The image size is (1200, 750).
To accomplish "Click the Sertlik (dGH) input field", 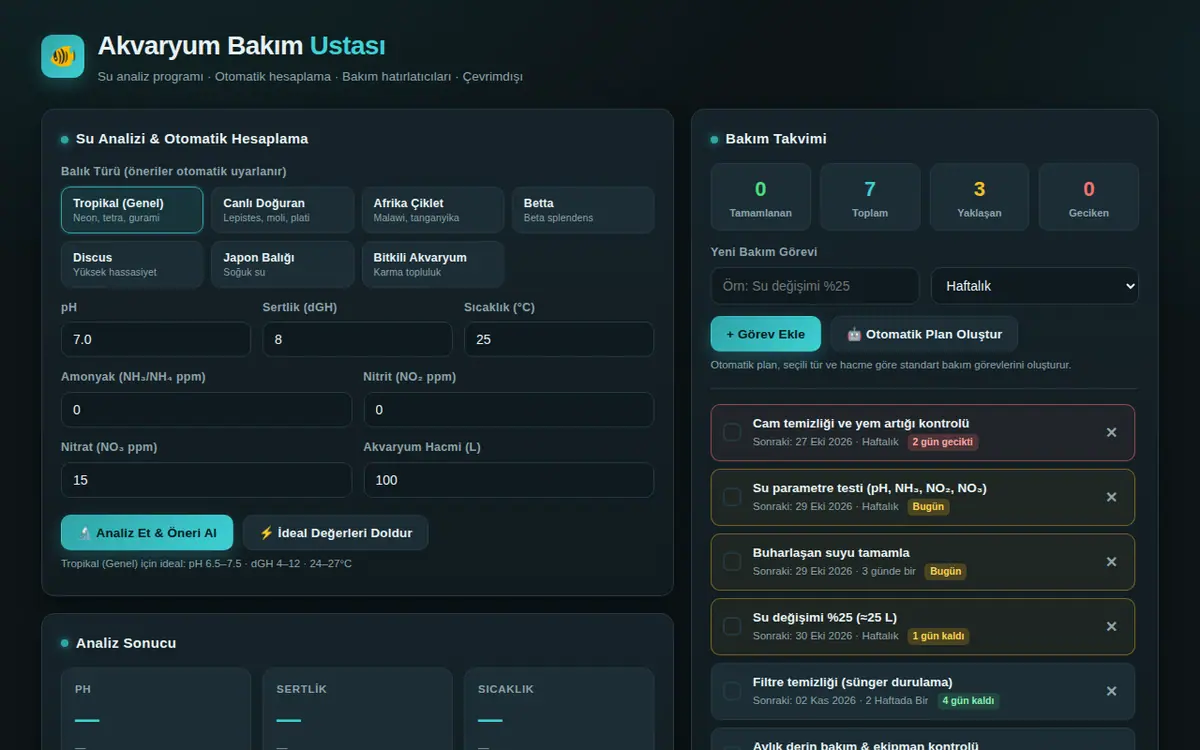I will (x=357, y=339).
